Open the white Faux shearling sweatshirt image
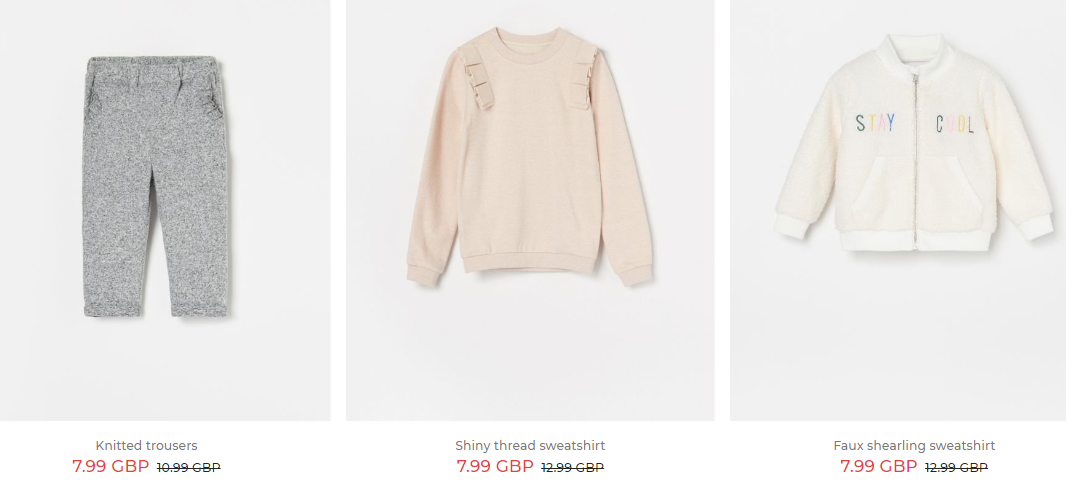This screenshot has width=1066, height=497. pos(898,210)
